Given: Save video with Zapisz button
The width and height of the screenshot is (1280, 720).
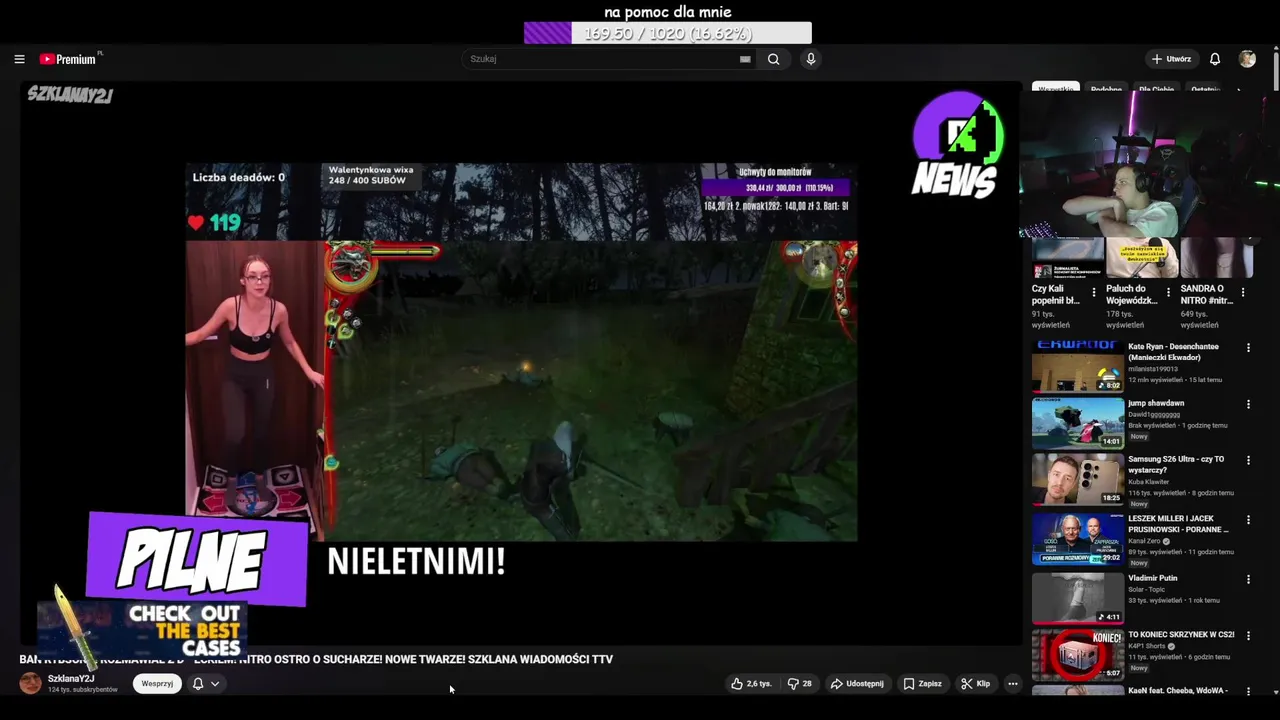Looking at the screenshot, I should (923, 684).
